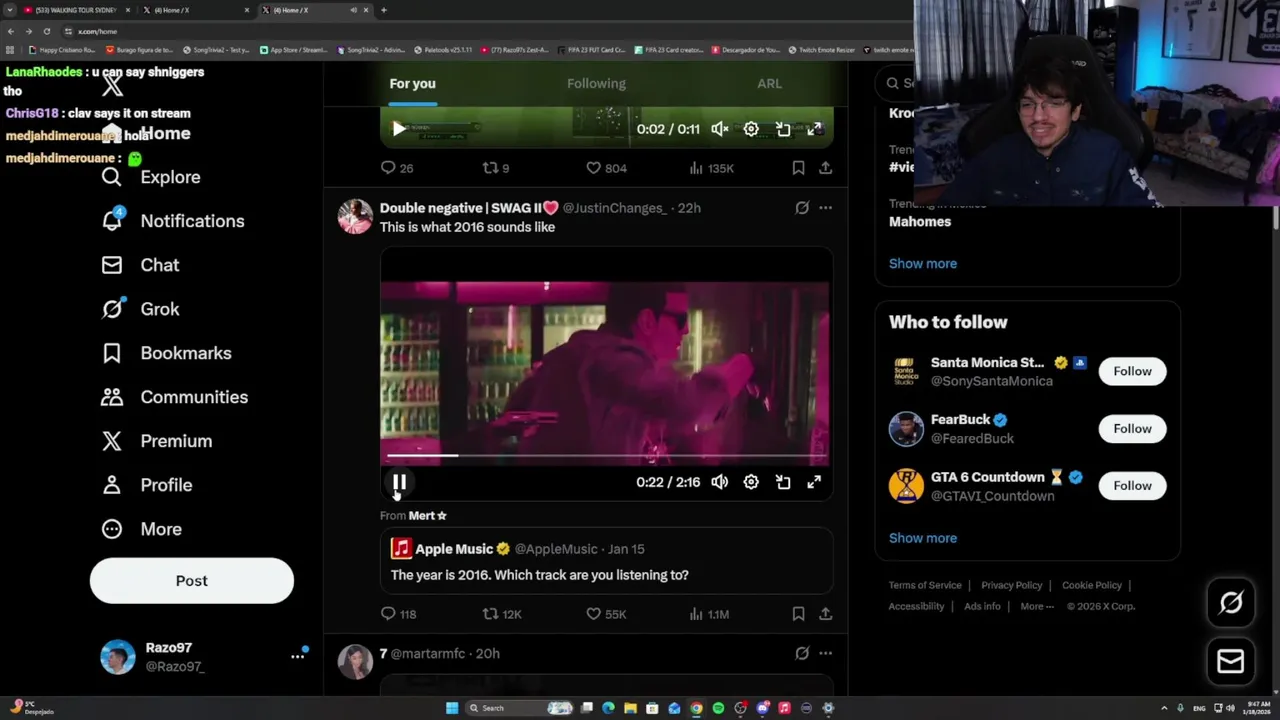This screenshot has height=720, width=1280.
Task: Switch to the For you tab
Action: coord(412,84)
